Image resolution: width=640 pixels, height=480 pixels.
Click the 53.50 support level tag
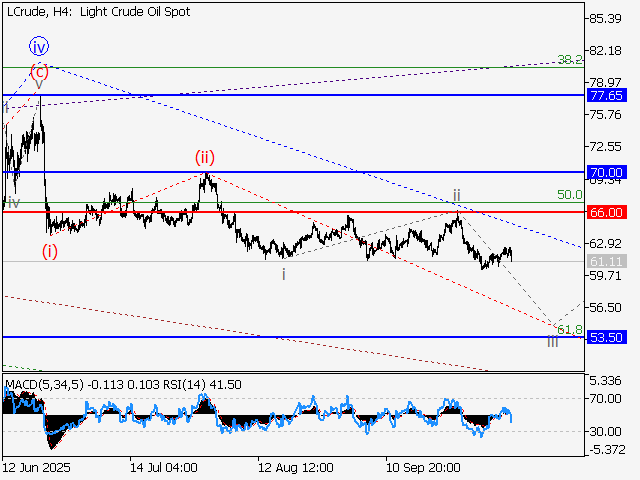click(x=607, y=338)
